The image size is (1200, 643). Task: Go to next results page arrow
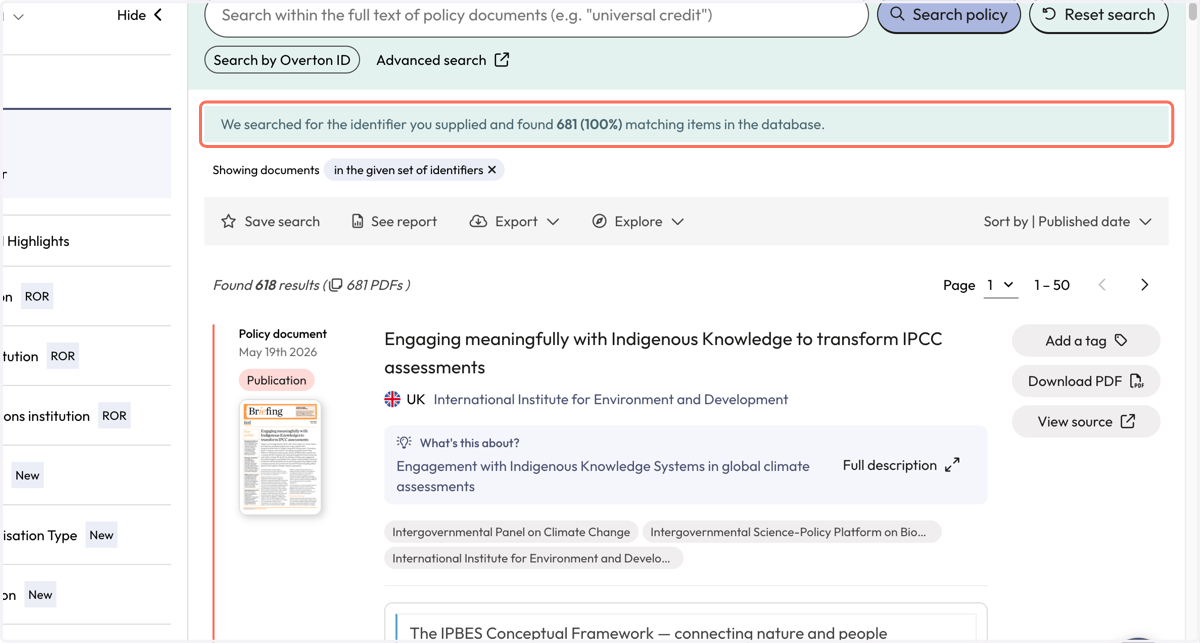[1145, 285]
